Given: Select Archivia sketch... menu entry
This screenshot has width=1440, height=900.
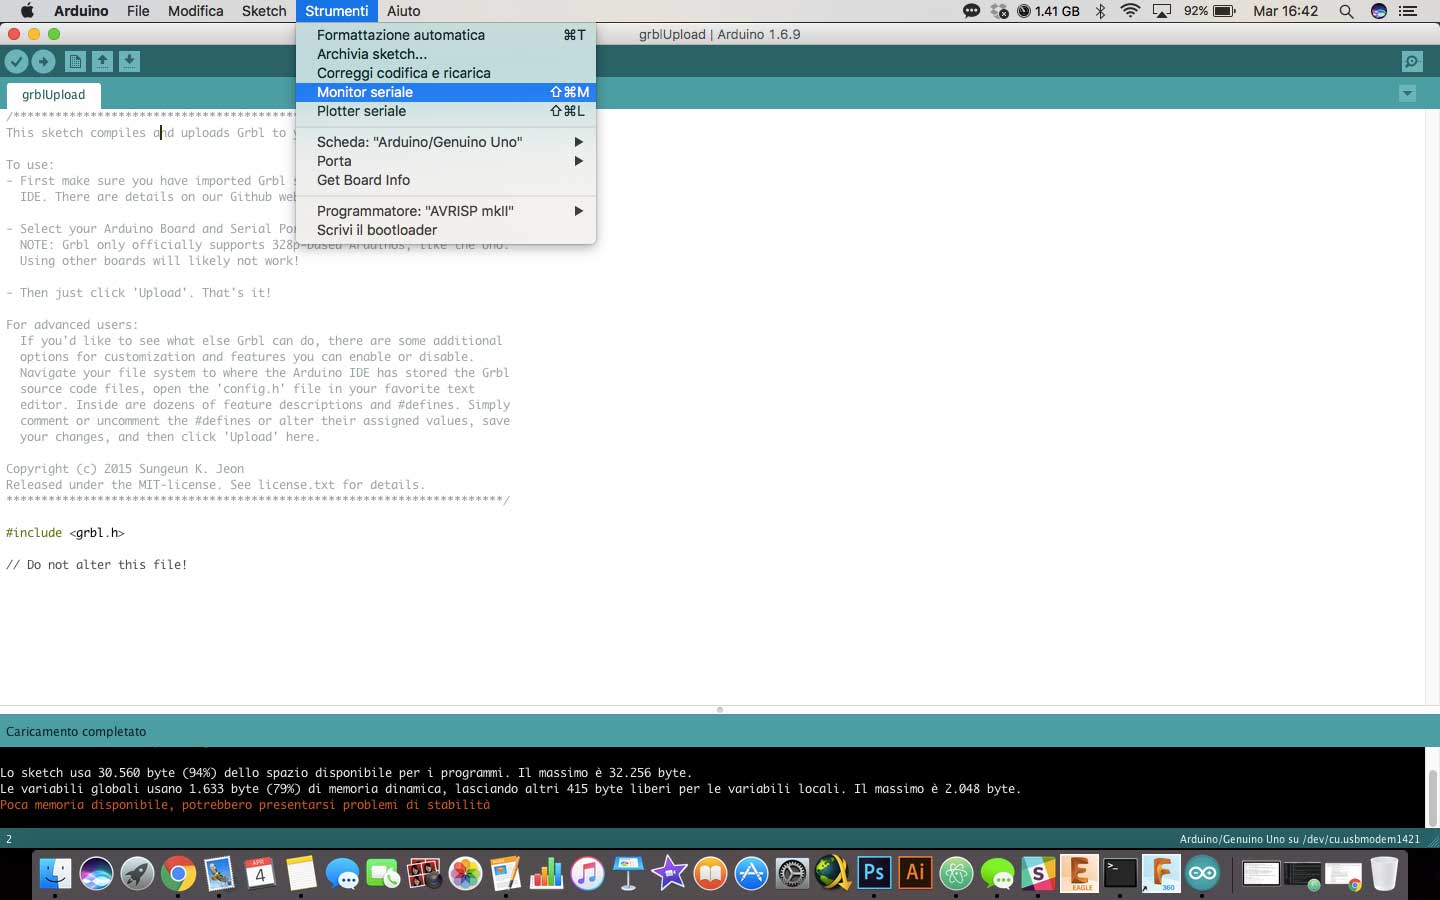Looking at the screenshot, I should [446, 54].
